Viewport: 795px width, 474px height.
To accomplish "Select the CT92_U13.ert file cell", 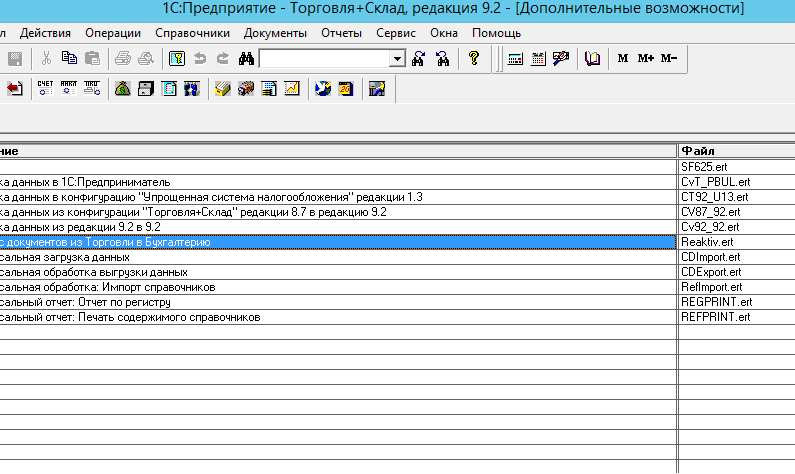I will pyautogui.click(x=737, y=197).
